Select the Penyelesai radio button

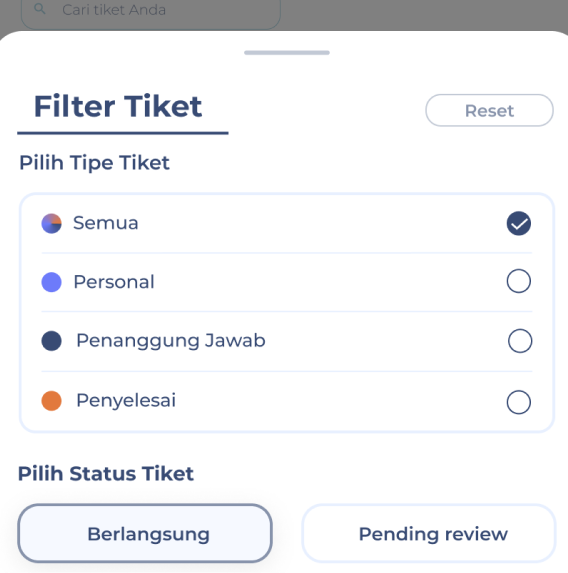click(519, 402)
